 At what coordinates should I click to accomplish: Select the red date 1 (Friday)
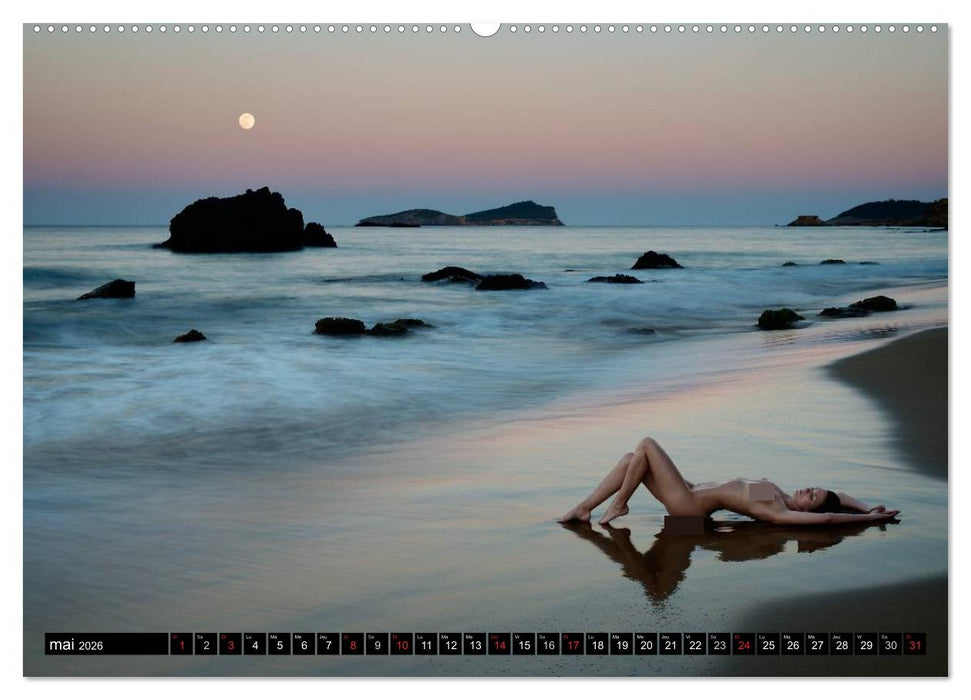[184, 646]
